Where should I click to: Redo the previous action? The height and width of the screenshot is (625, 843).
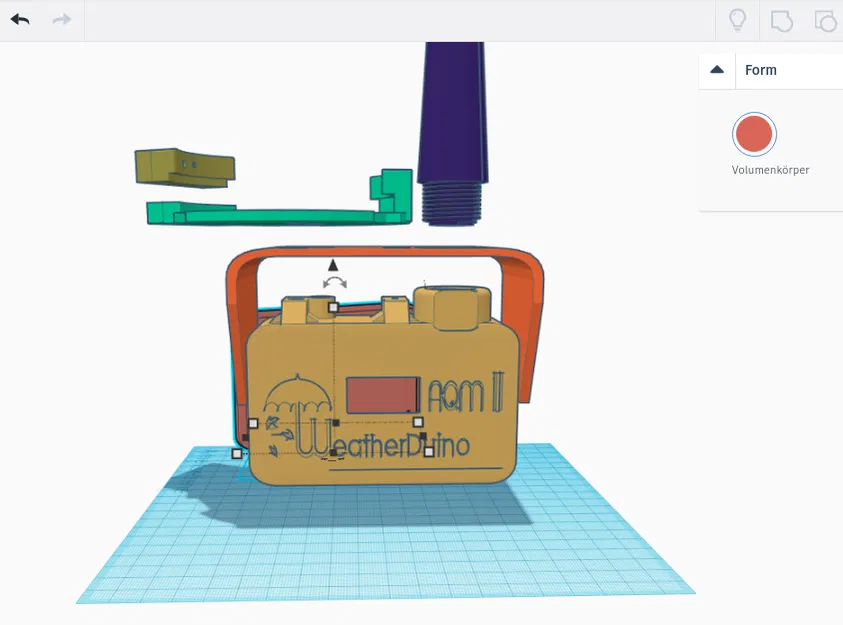(60, 18)
